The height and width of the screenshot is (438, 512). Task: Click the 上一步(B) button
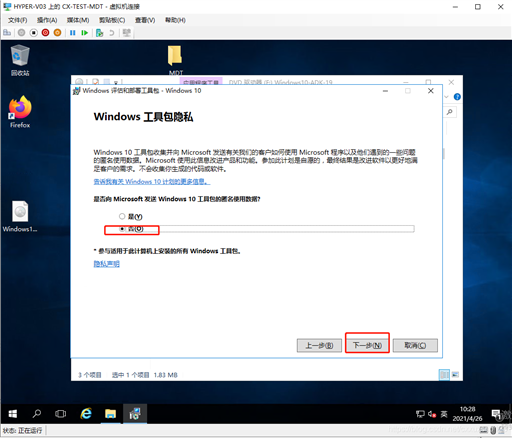pyautogui.click(x=319, y=345)
